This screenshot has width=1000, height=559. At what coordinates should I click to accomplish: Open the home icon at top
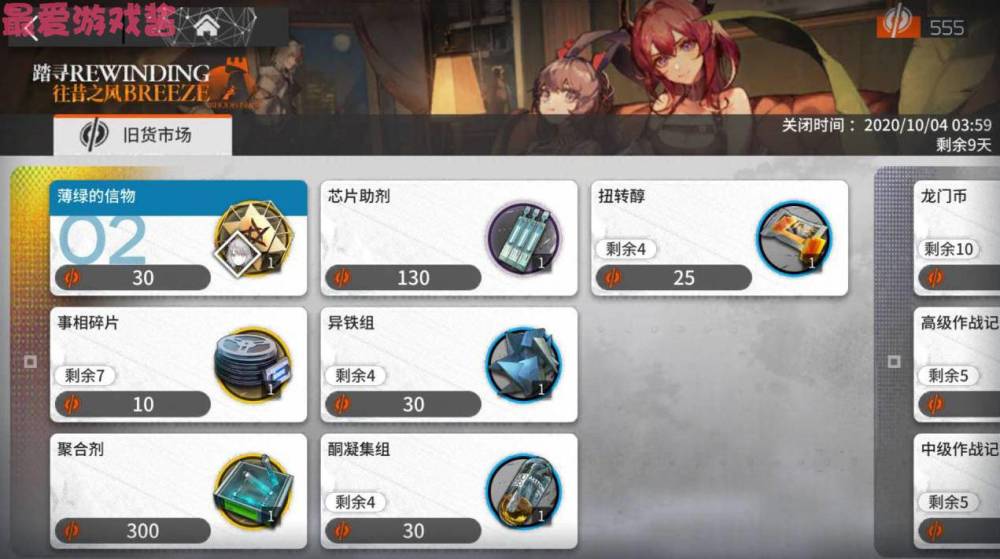(207, 26)
